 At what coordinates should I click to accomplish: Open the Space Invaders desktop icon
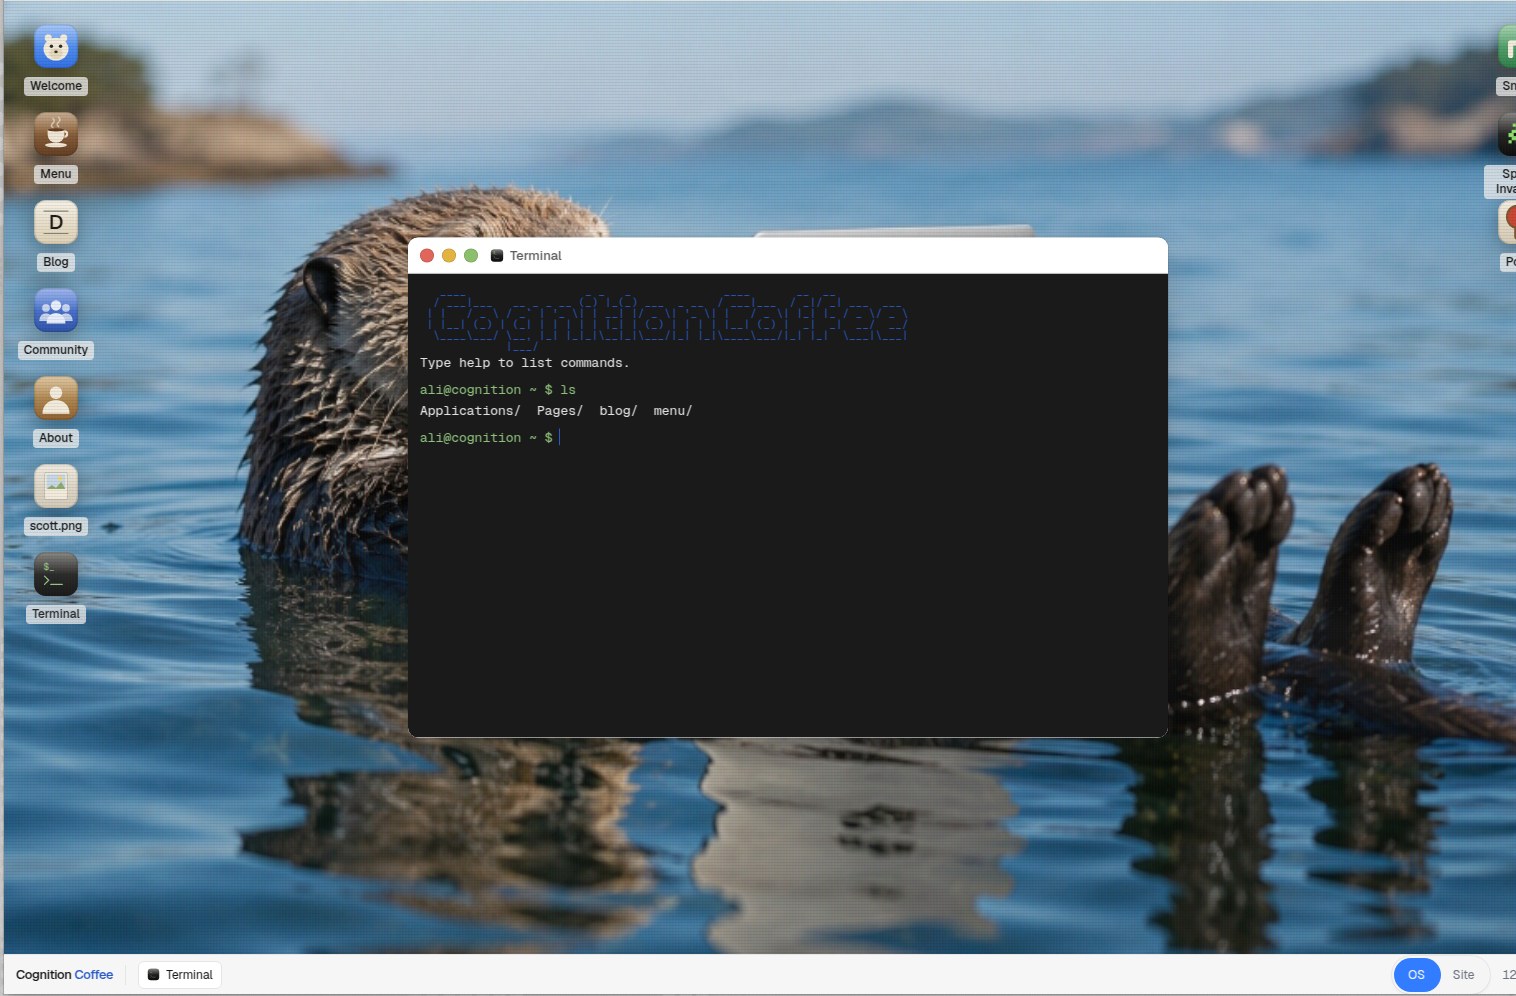pyautogui.click(x=1506, y=135)
